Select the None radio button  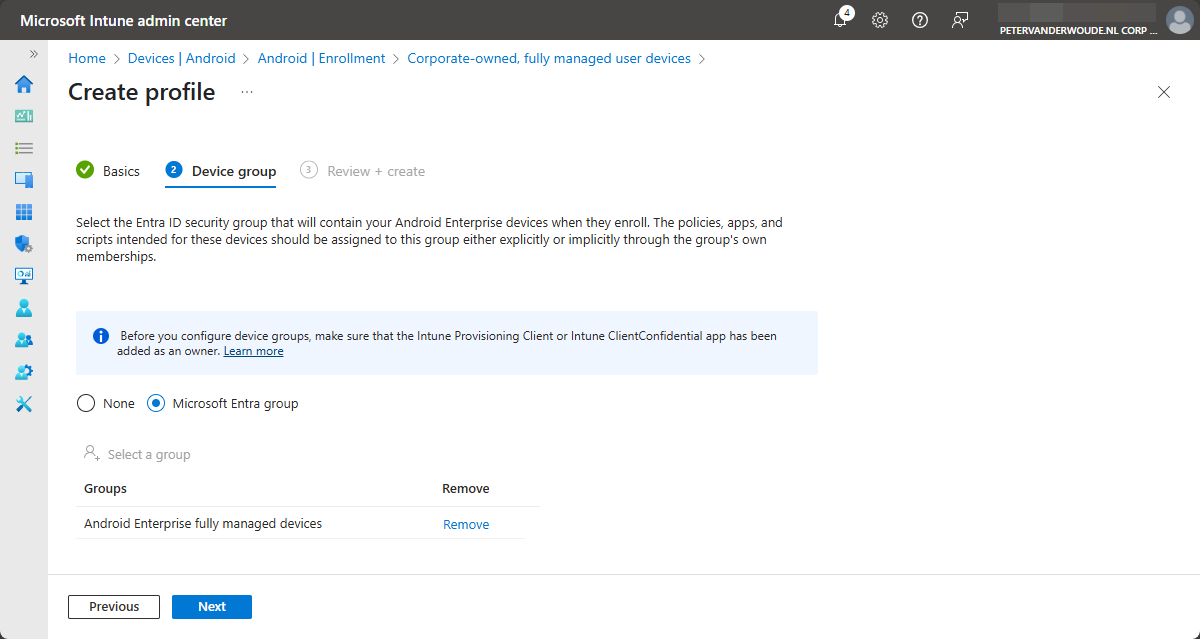(x=87, y=403)
